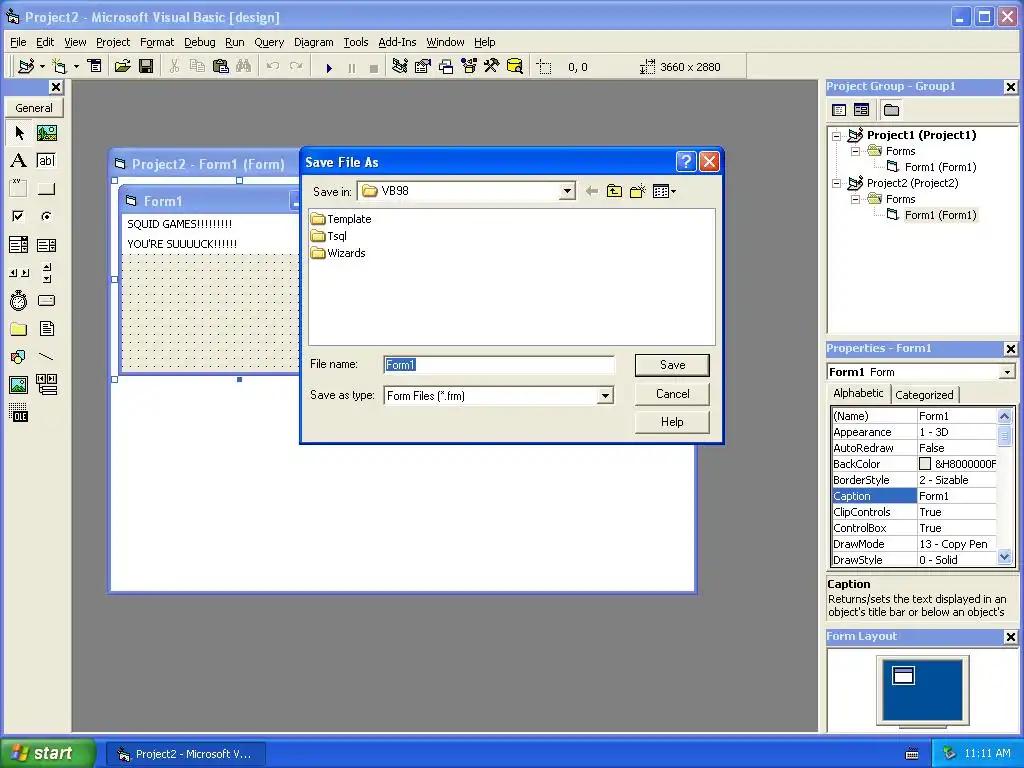
Task: Select the CommandButton tool in toolbox
Action: 46,189
